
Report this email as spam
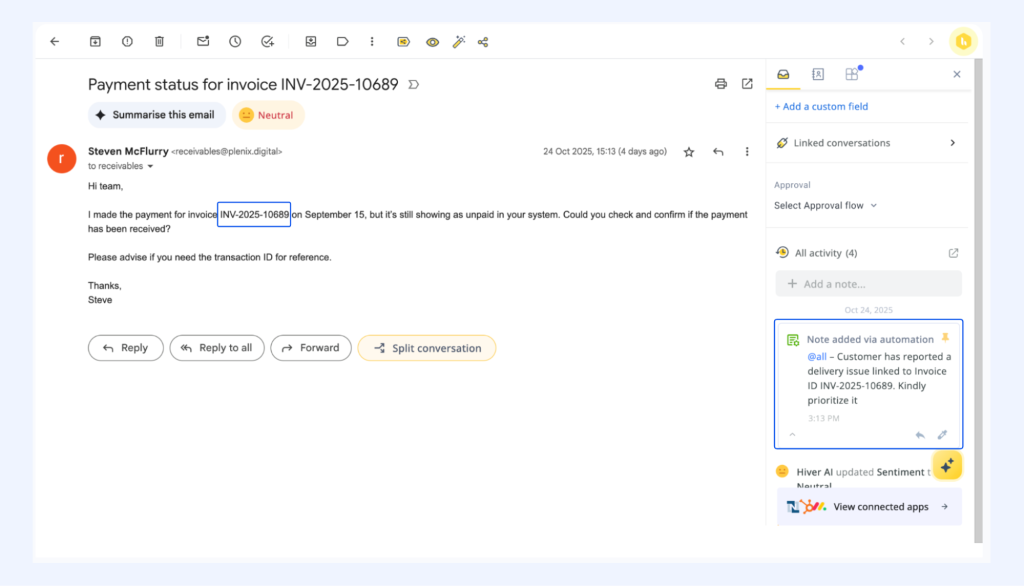(x=127, y=42)
